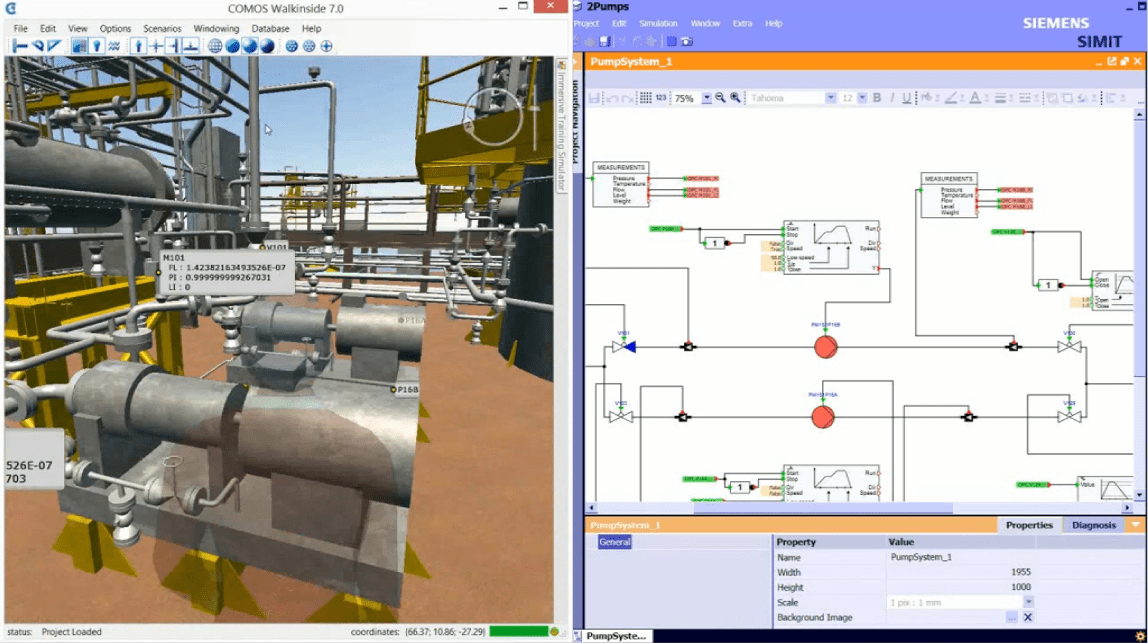The width and height of the screenshot is (1148, 643).
Task: Toggle Underline text formatting
Action: pyautogui.click(x=906, y=100)
